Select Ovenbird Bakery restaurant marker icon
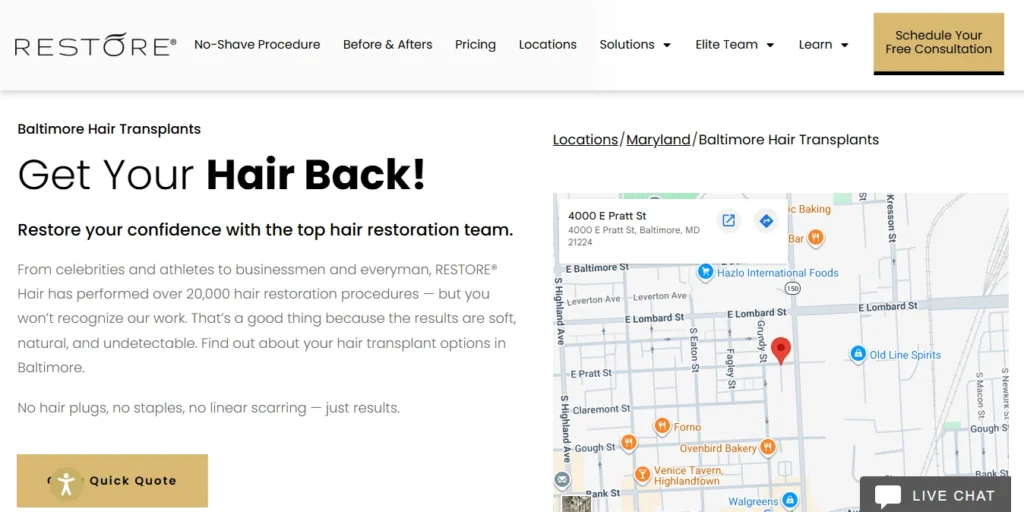Viewport: 1024px width, 512px height. click(768, 448)
